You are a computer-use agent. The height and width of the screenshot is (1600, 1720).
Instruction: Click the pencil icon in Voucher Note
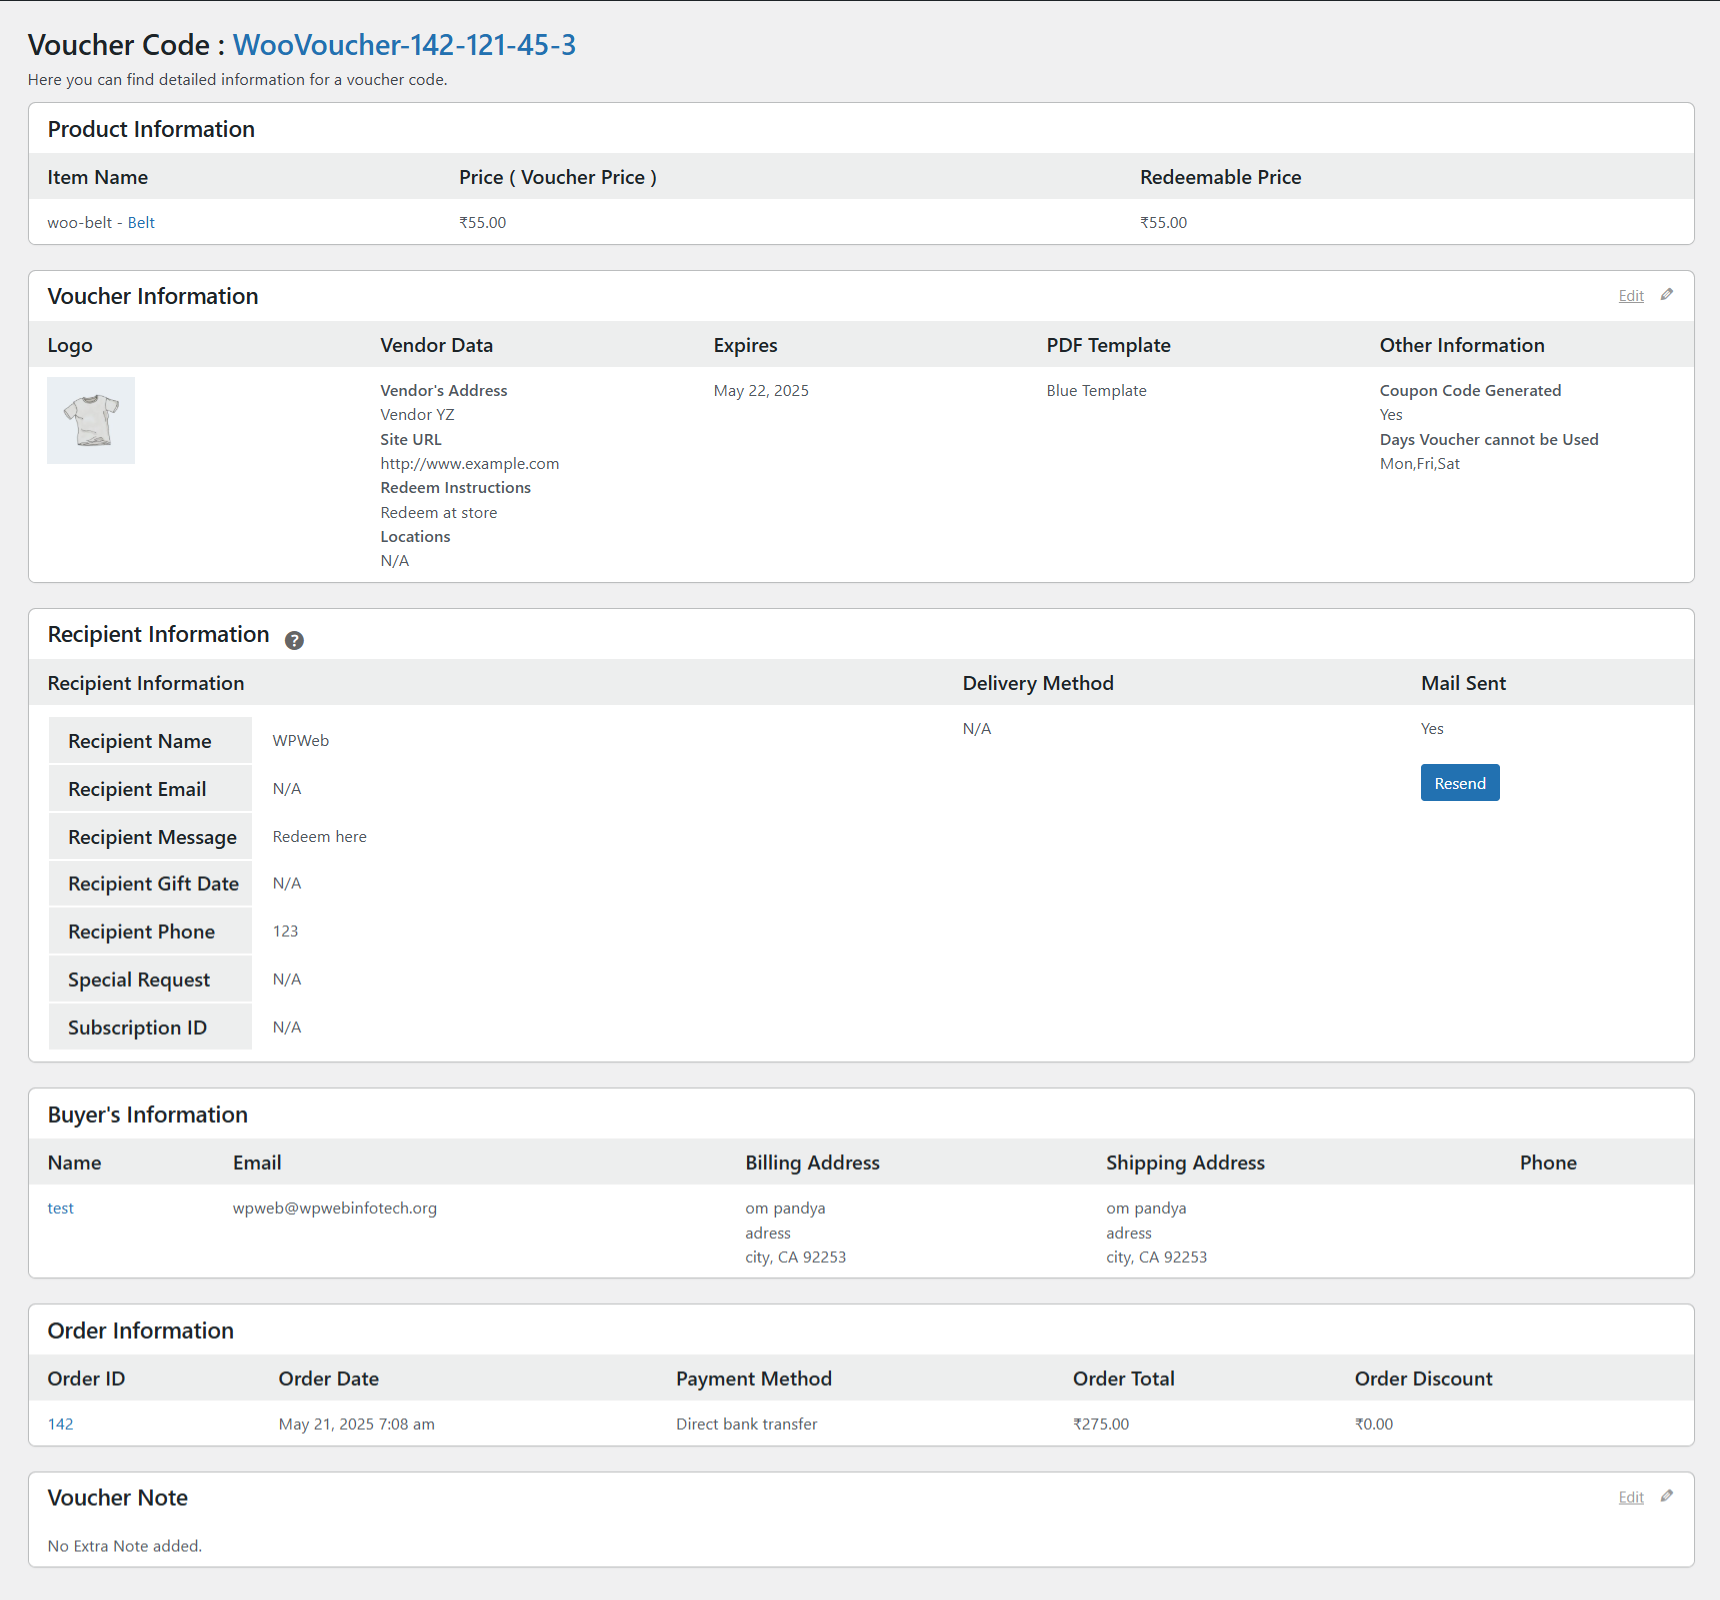tap(1667, 1496)
